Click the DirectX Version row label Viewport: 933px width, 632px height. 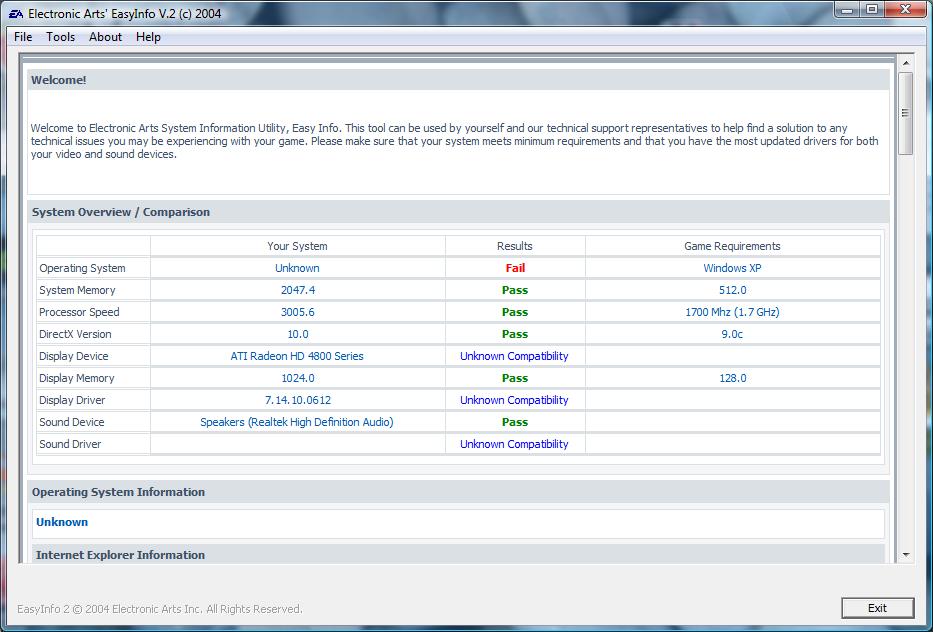click(75, 334)
